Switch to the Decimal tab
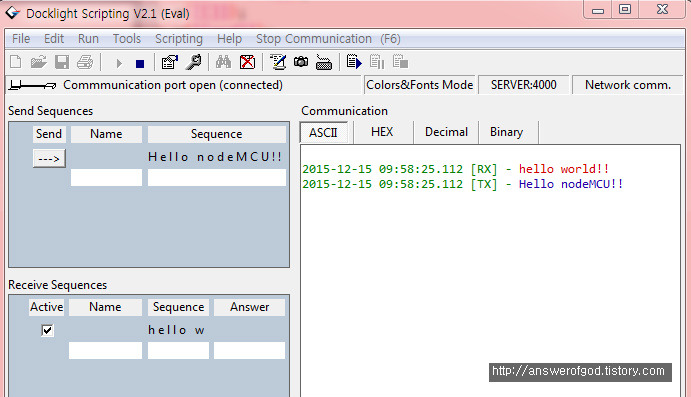 [x=446, y=132]
